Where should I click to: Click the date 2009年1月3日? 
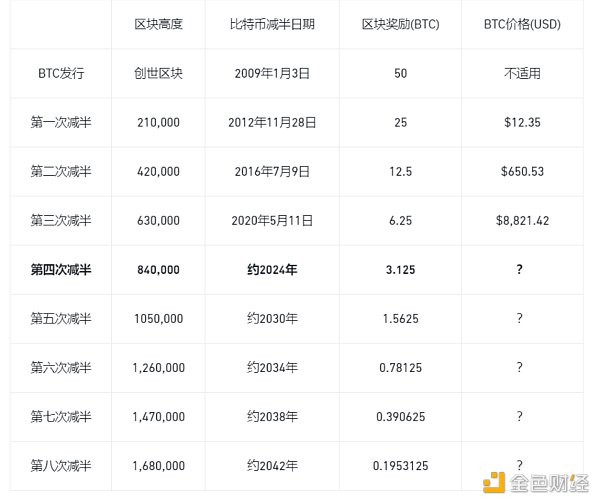pyautogui.click(x=271, y=73)
